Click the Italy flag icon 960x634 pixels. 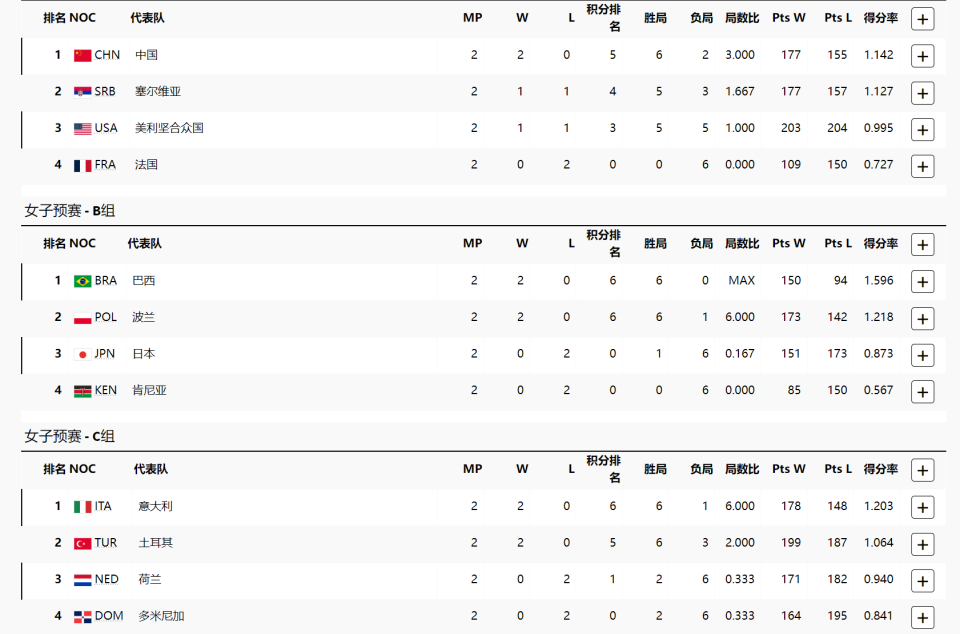[82, 507]
